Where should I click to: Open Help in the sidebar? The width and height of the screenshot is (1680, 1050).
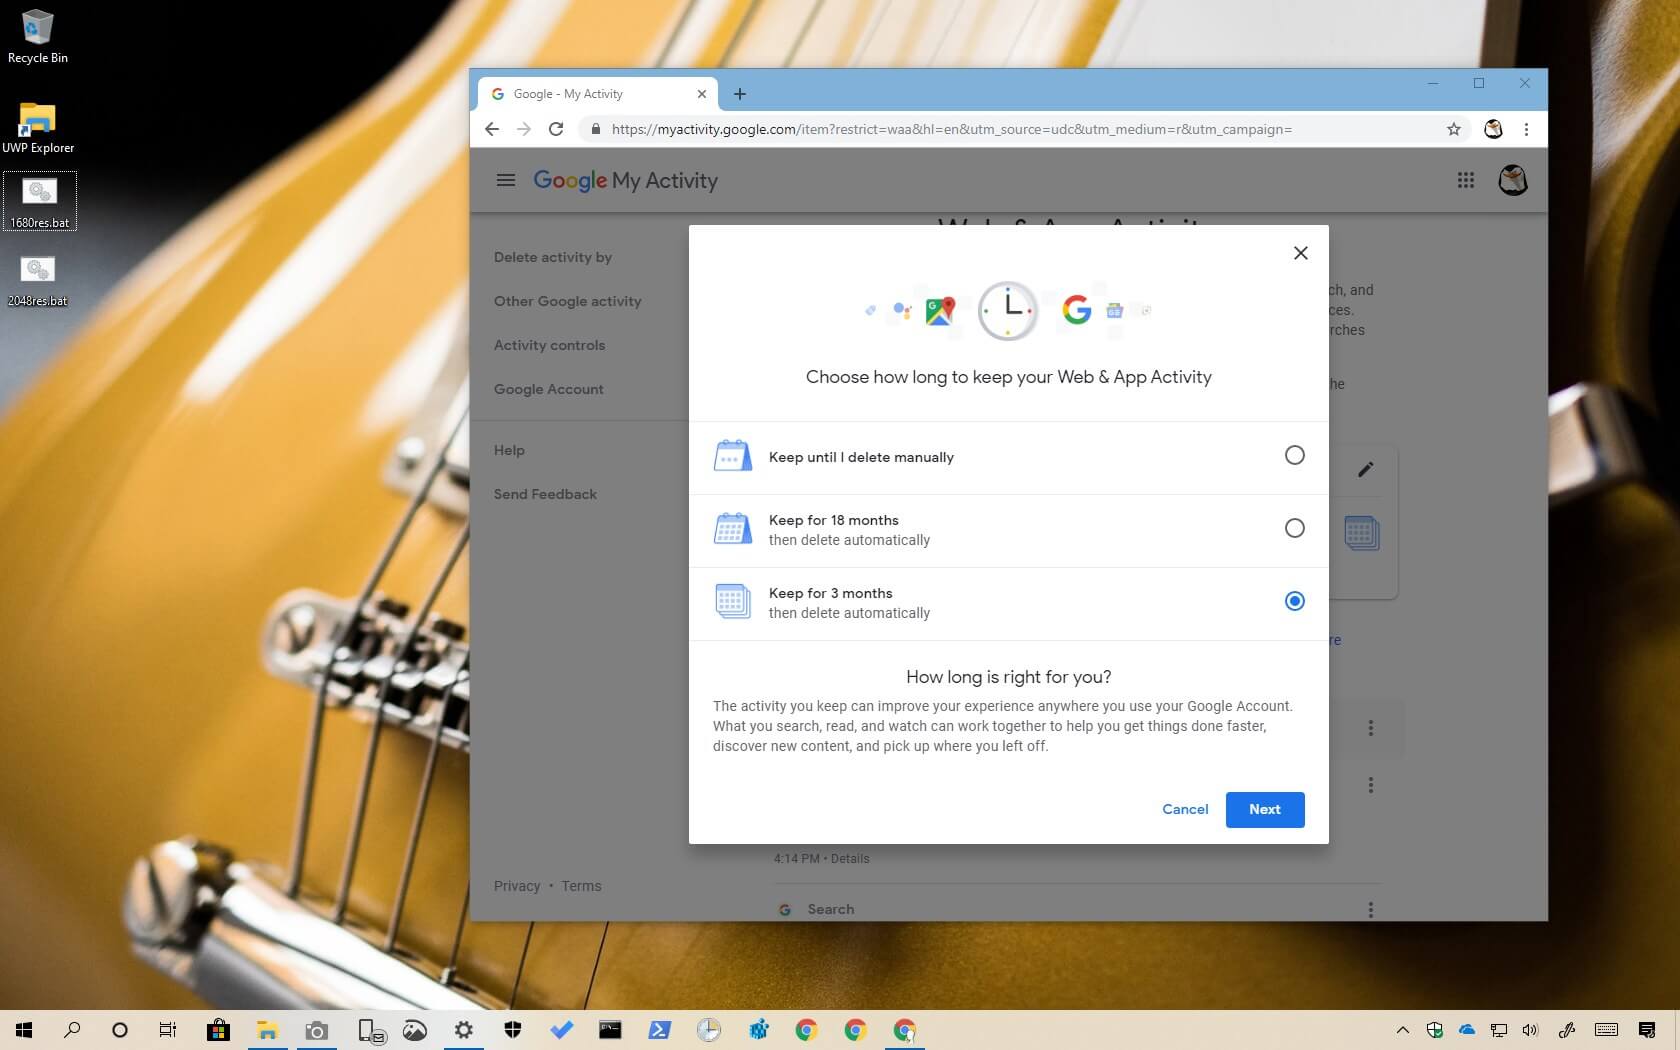coord(509,450)
